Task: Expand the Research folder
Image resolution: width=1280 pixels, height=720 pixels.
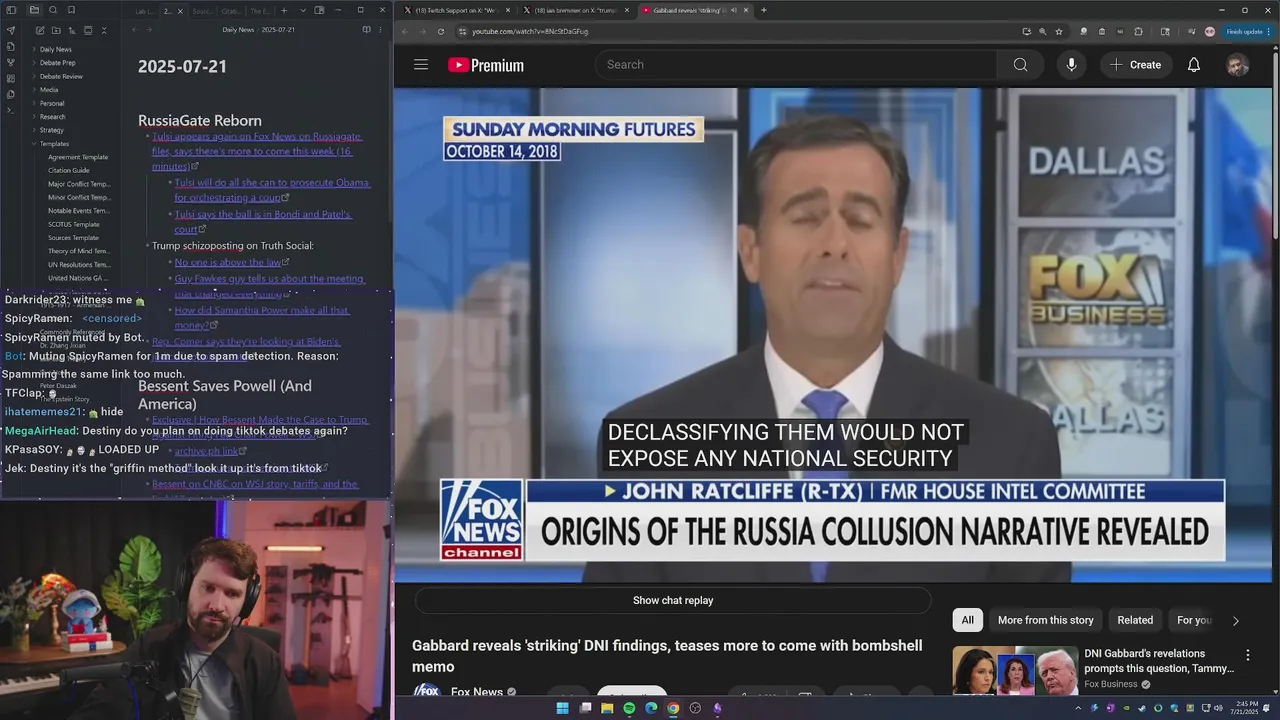Action: pyautogui.click(x=52, y=117)
